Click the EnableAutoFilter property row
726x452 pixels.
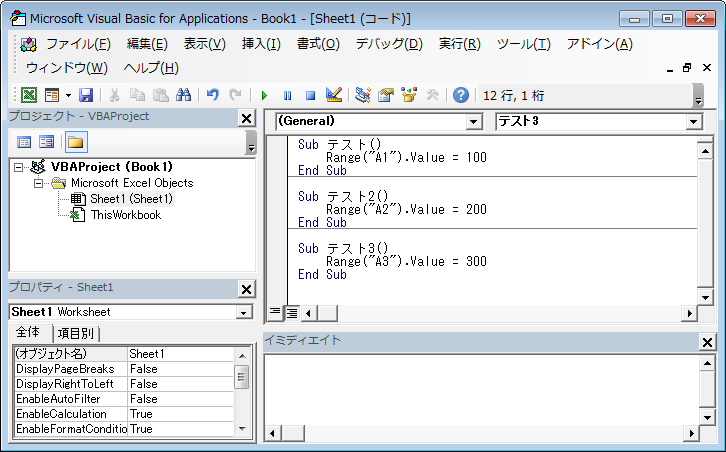(x=124, y=399)
